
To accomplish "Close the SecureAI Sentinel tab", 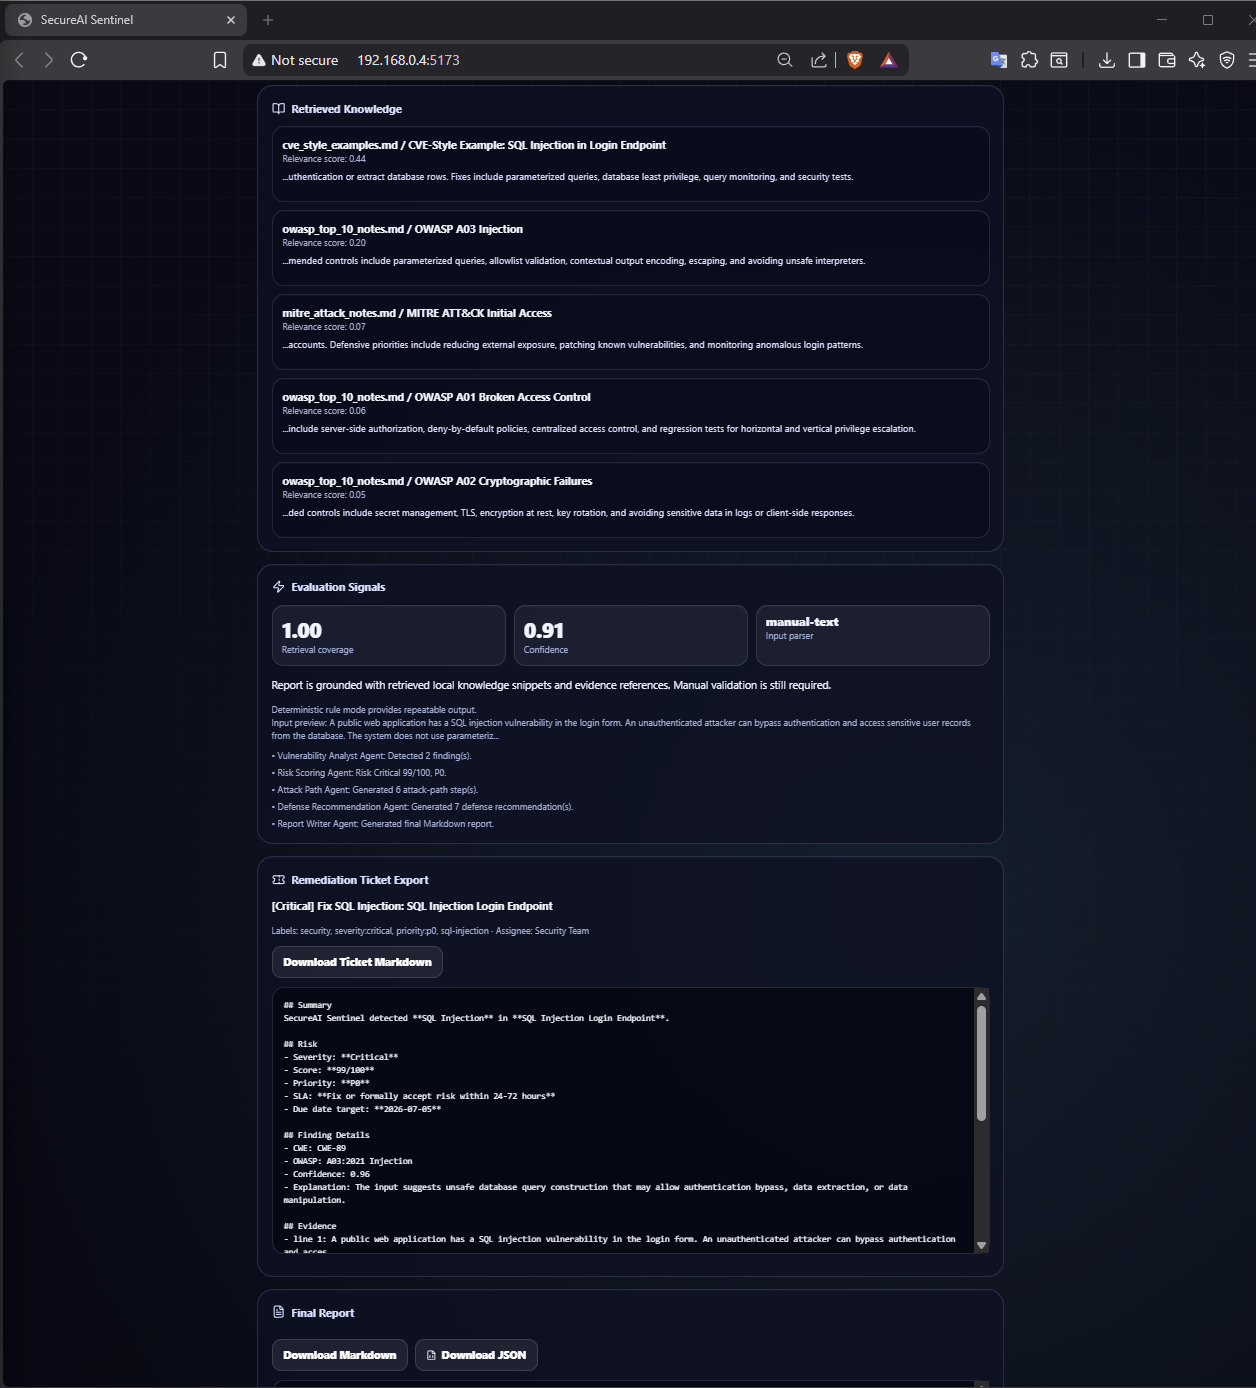I will [x=231, y=20].
